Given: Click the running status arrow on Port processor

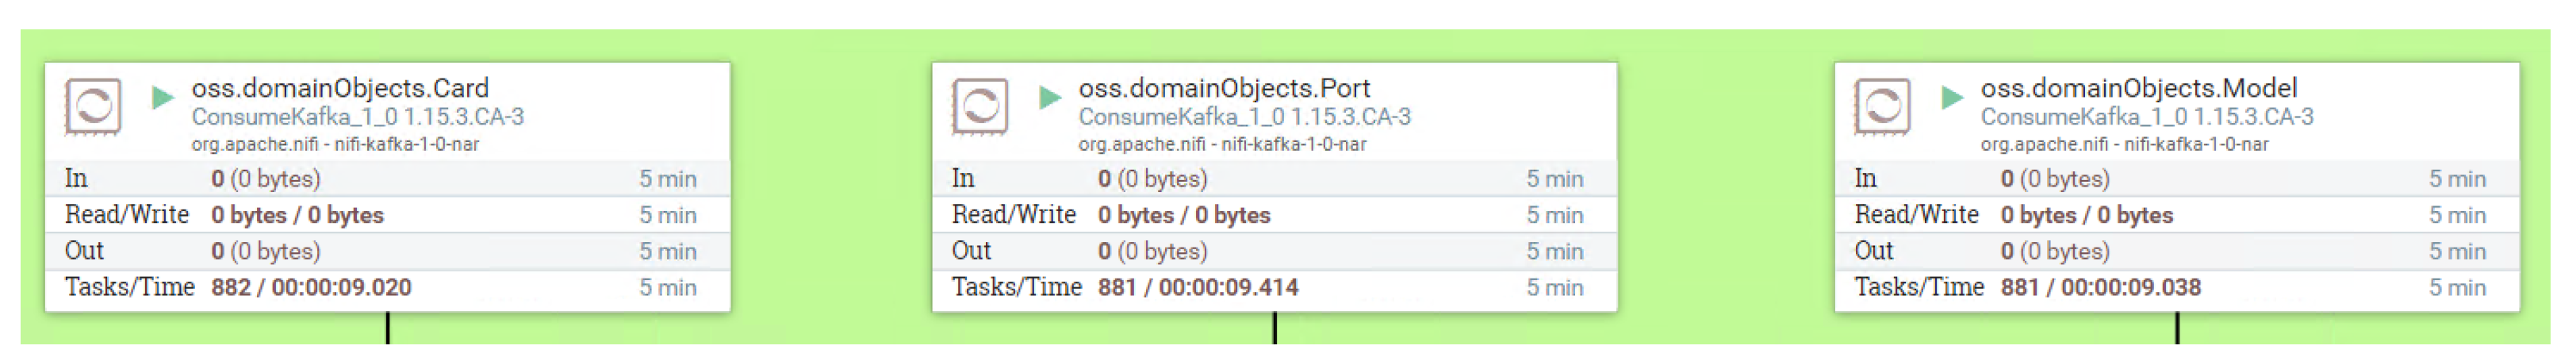Looking at the screenshot, I should (x=1049, y=97).
